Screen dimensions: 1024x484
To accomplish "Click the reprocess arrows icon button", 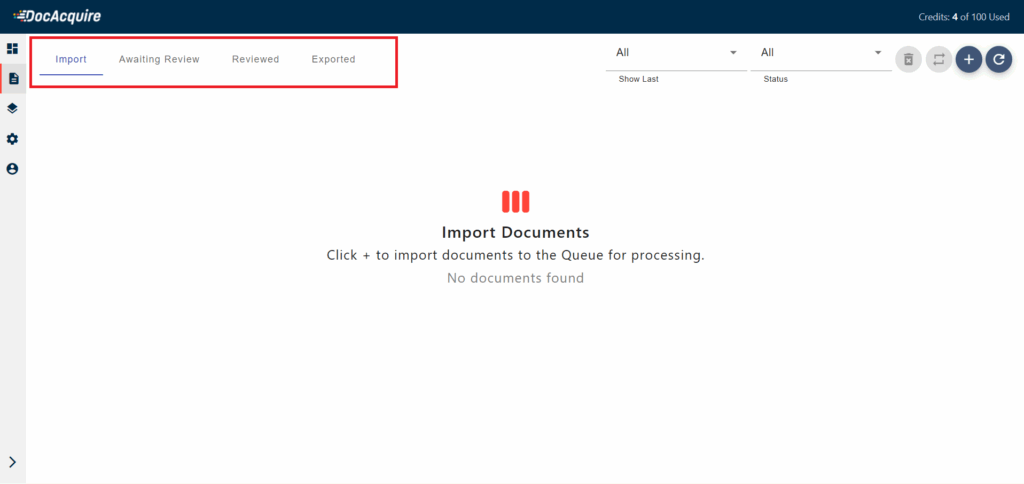I will pos(938,60).
